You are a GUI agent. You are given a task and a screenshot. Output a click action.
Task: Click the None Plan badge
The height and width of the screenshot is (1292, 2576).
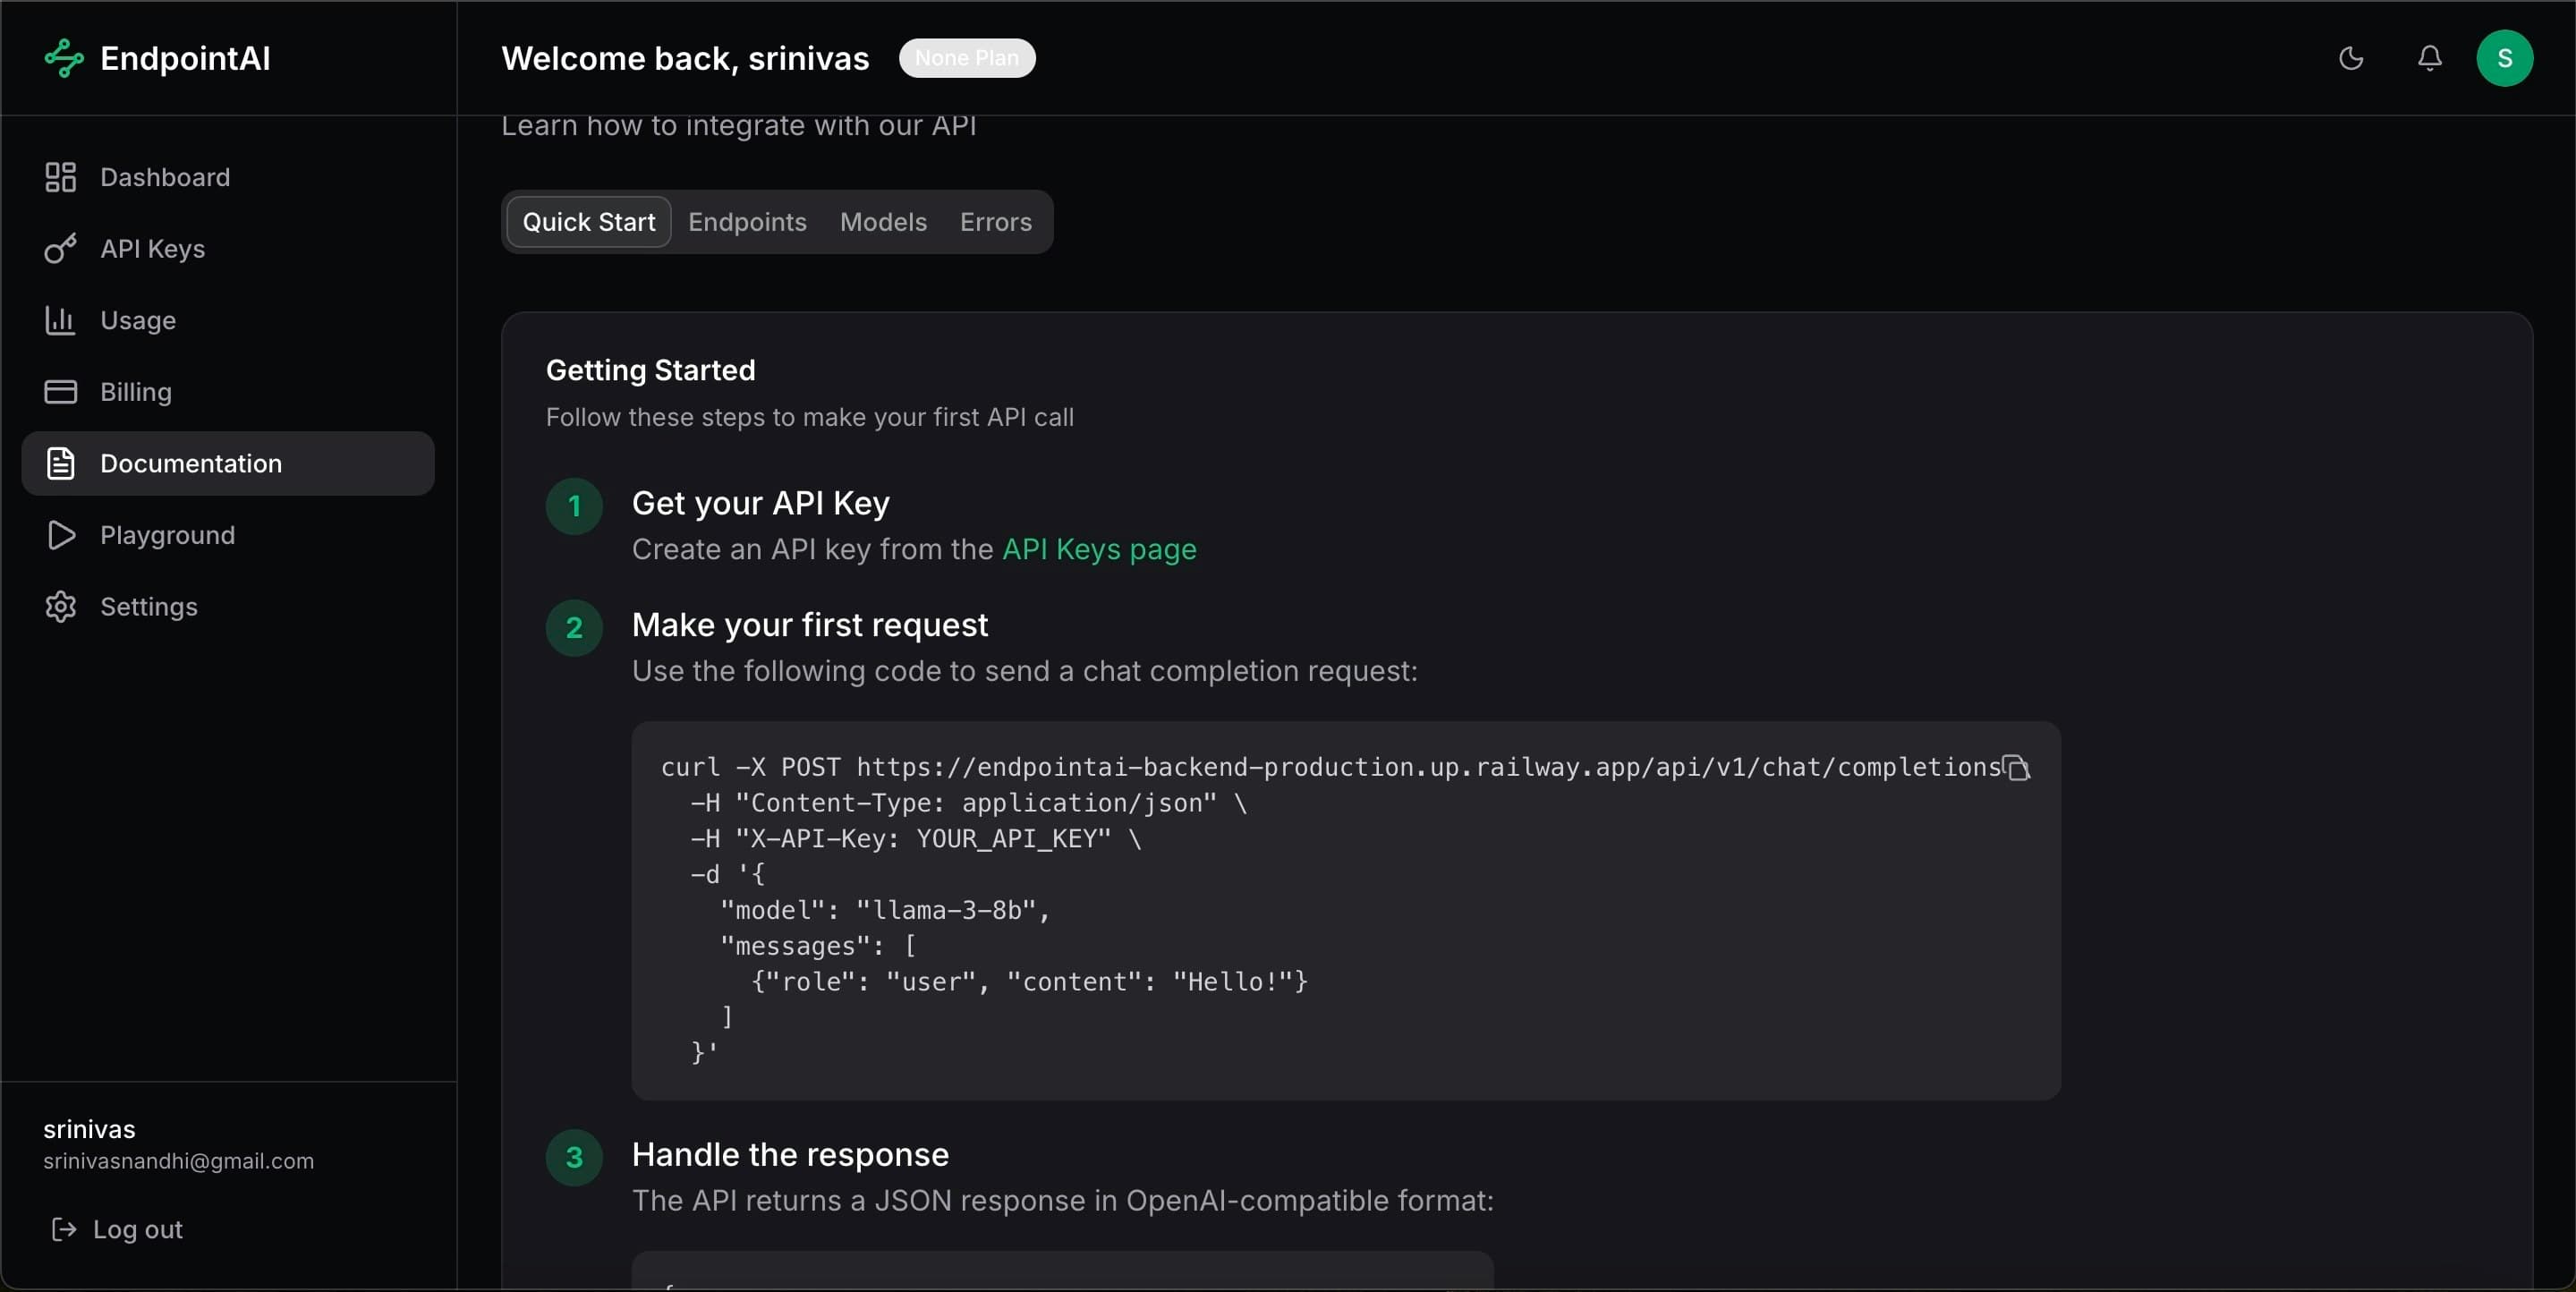tap(966, 58)
